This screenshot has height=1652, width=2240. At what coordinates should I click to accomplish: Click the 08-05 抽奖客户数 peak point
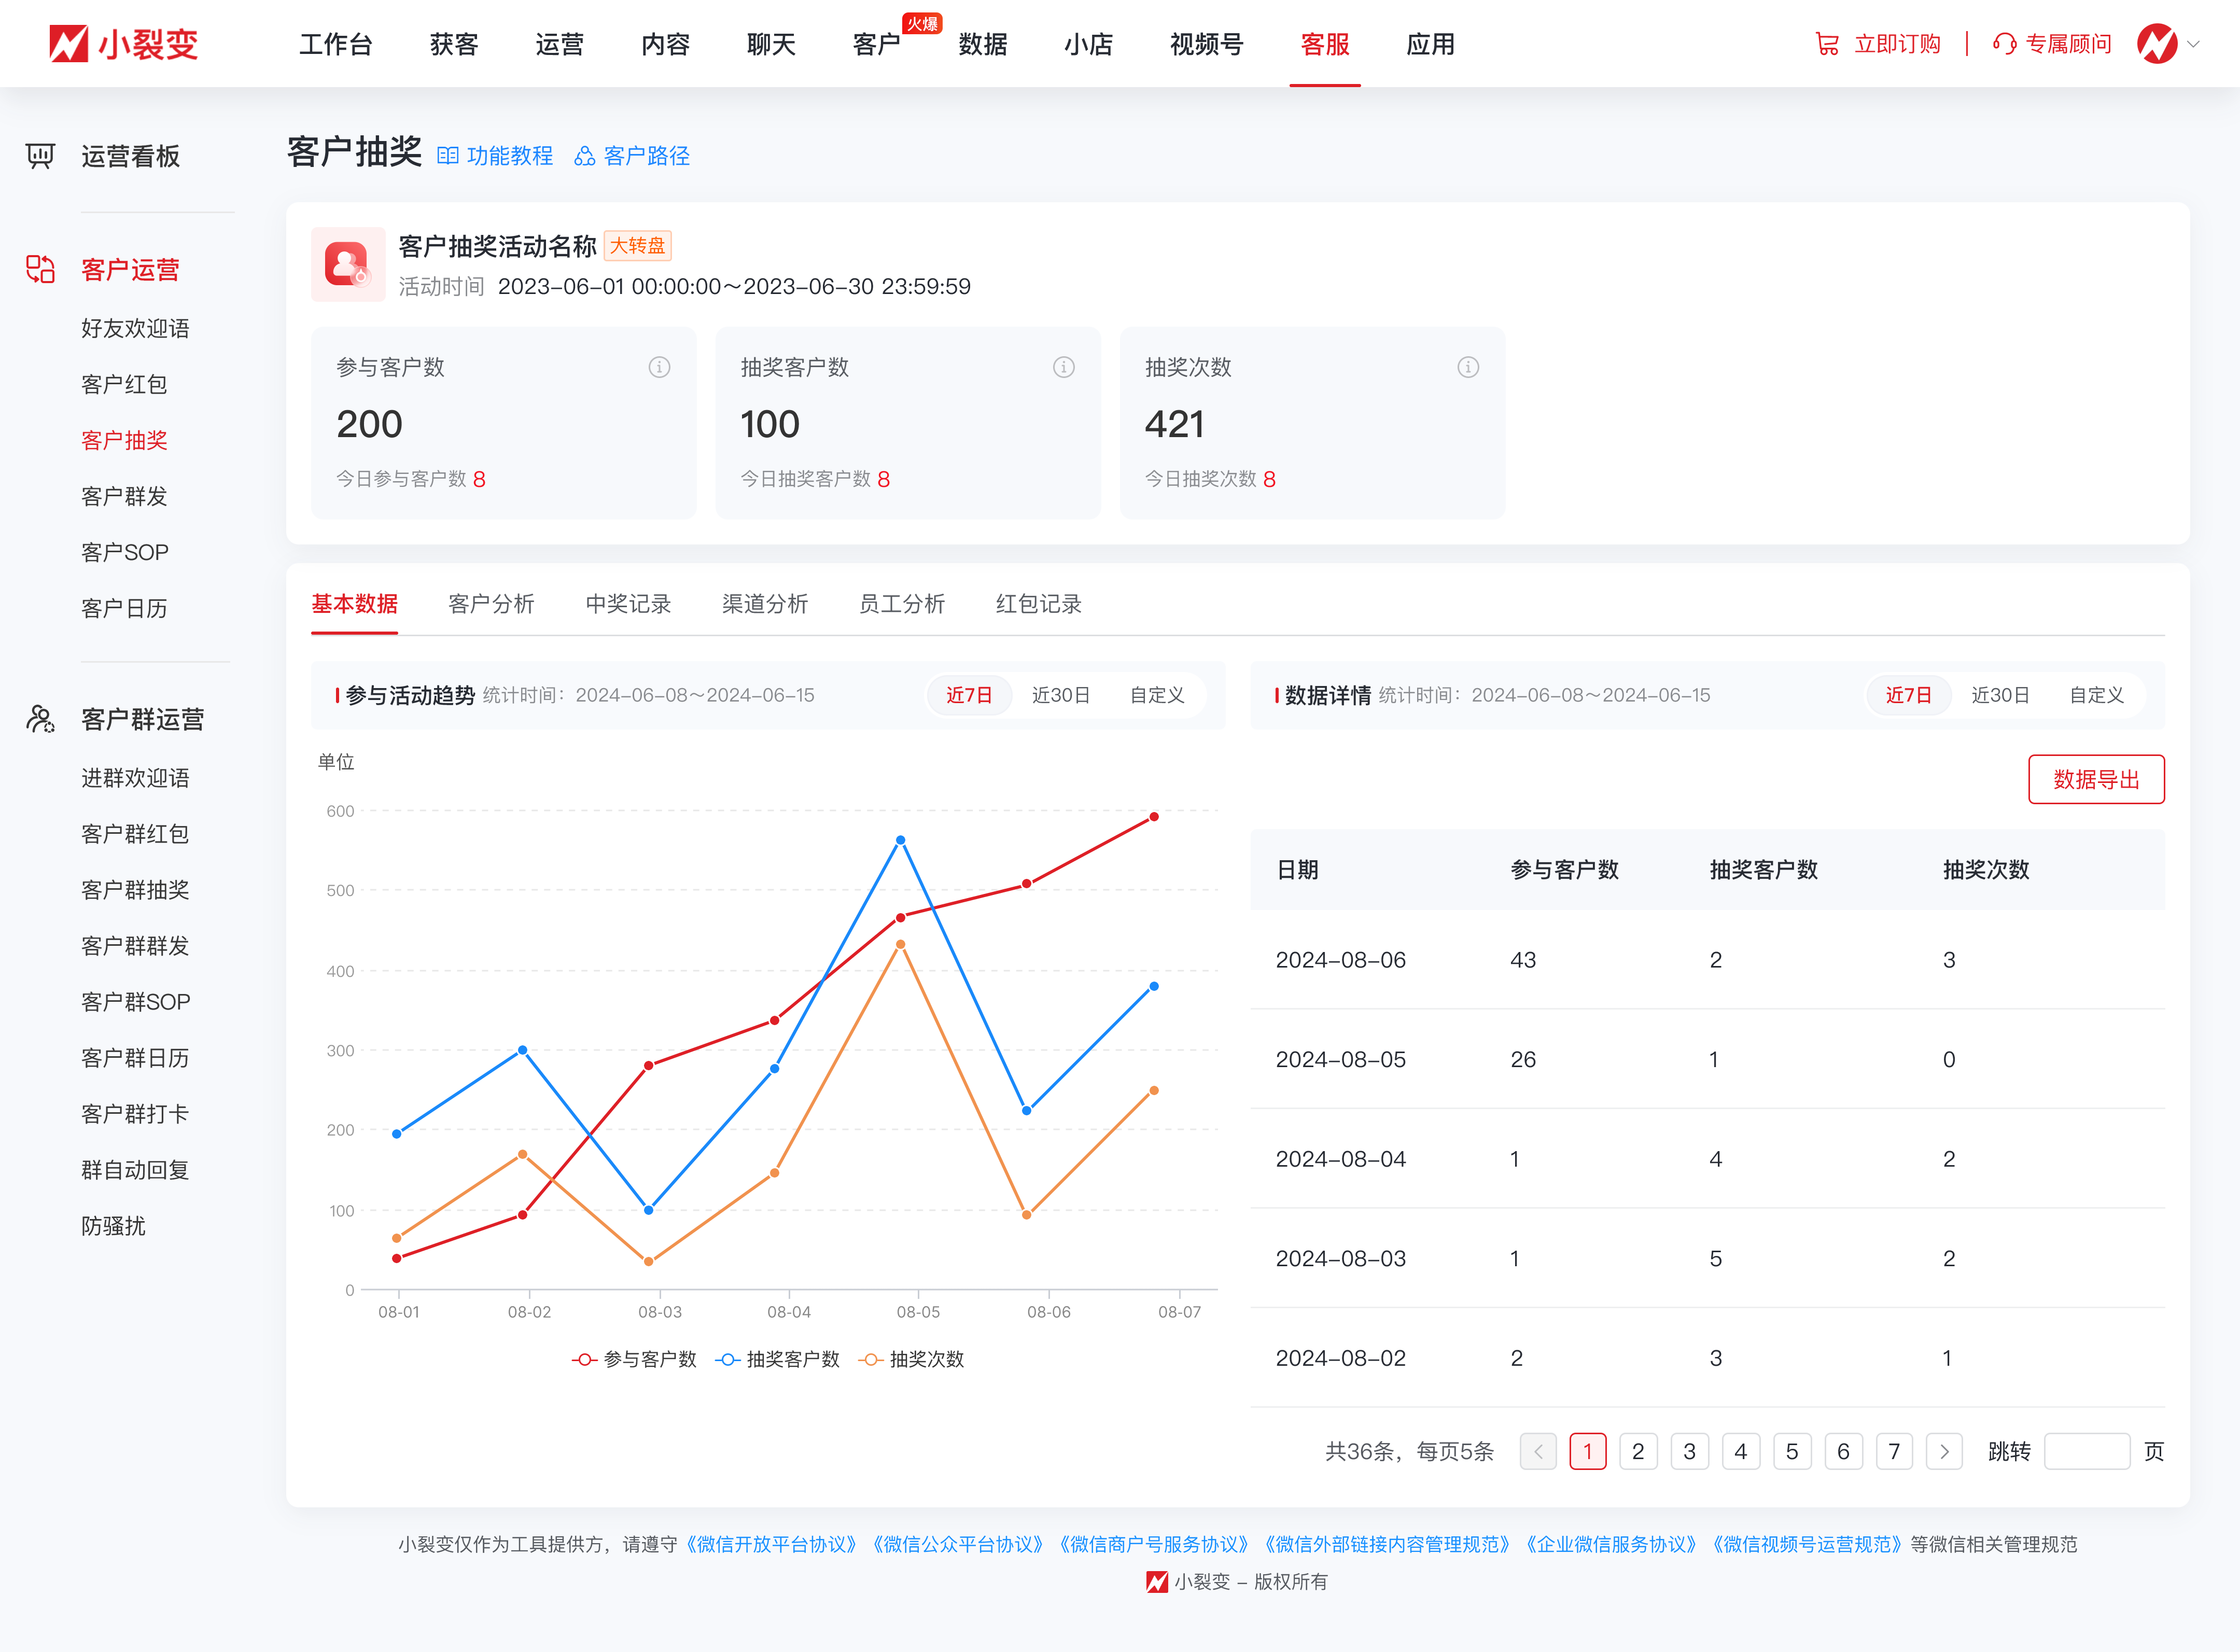point(900,840)
